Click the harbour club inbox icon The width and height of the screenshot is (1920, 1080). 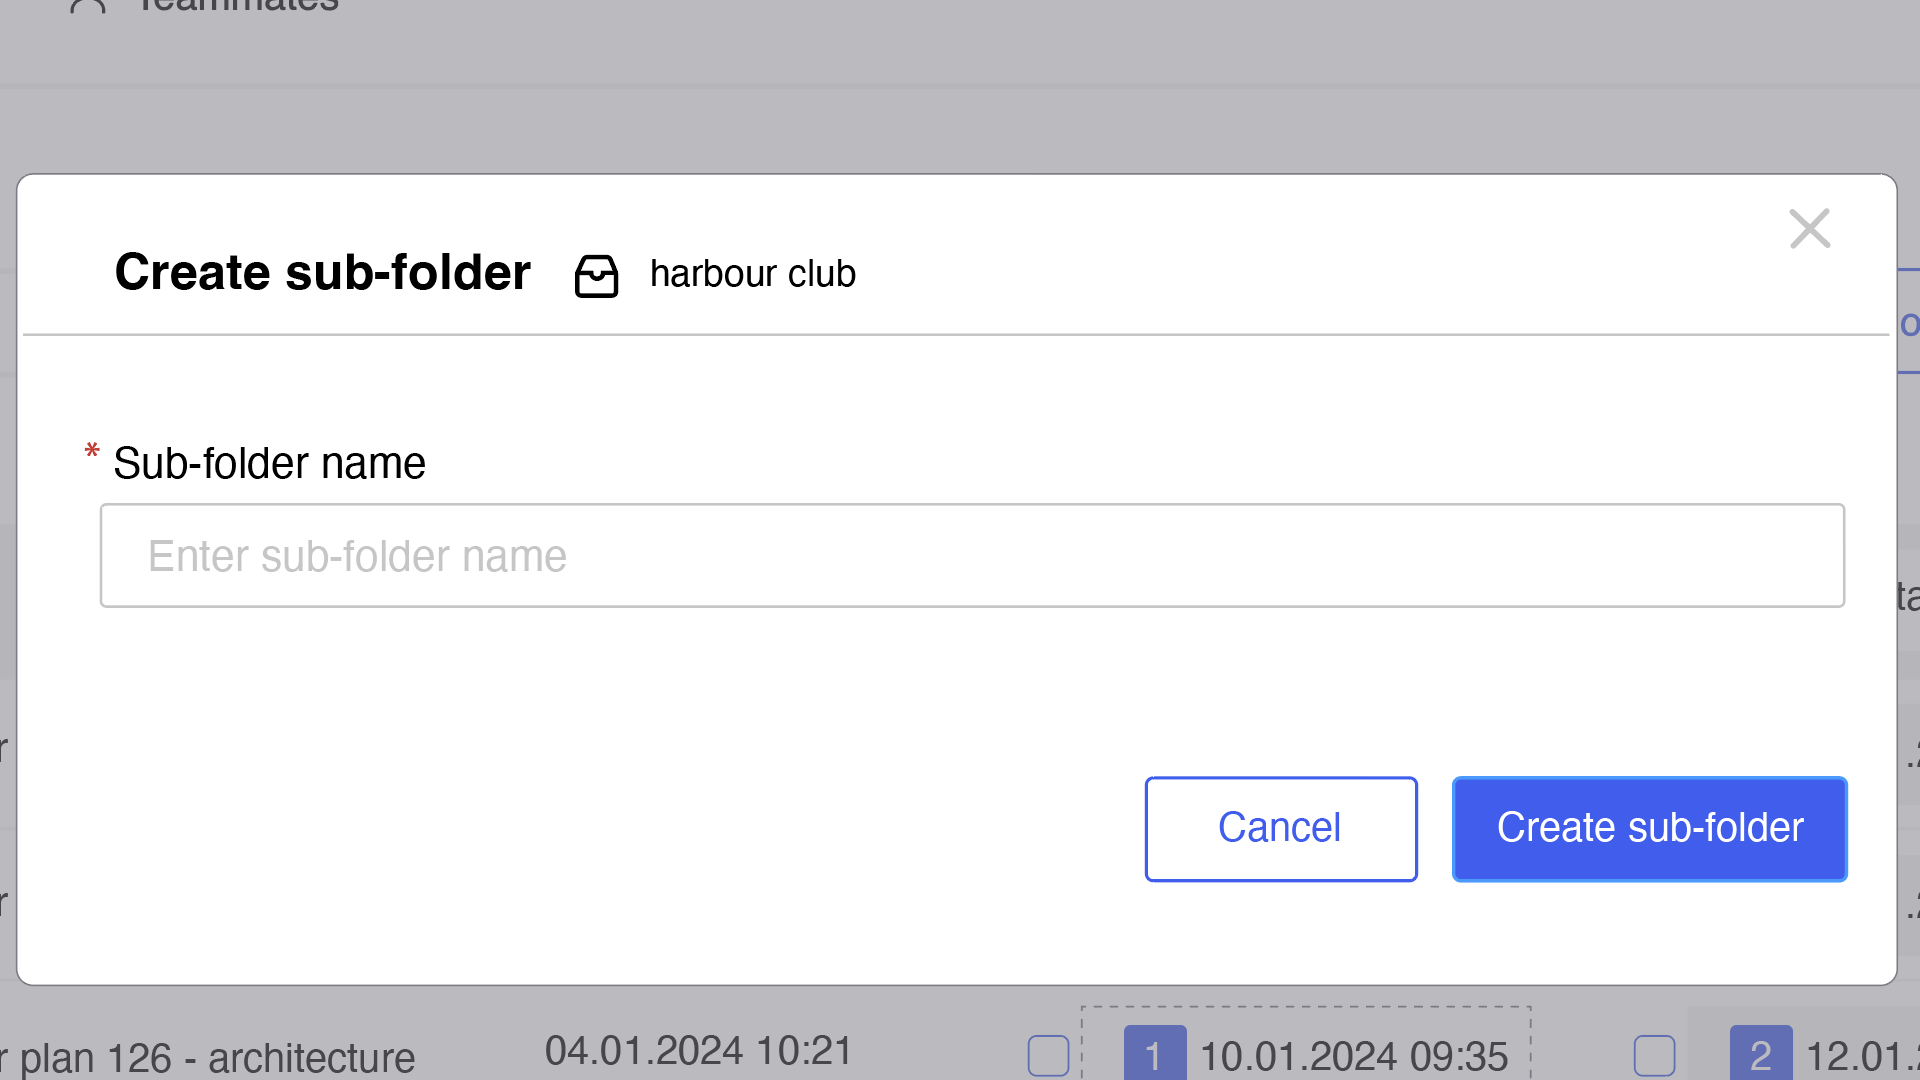click(596, 276)
